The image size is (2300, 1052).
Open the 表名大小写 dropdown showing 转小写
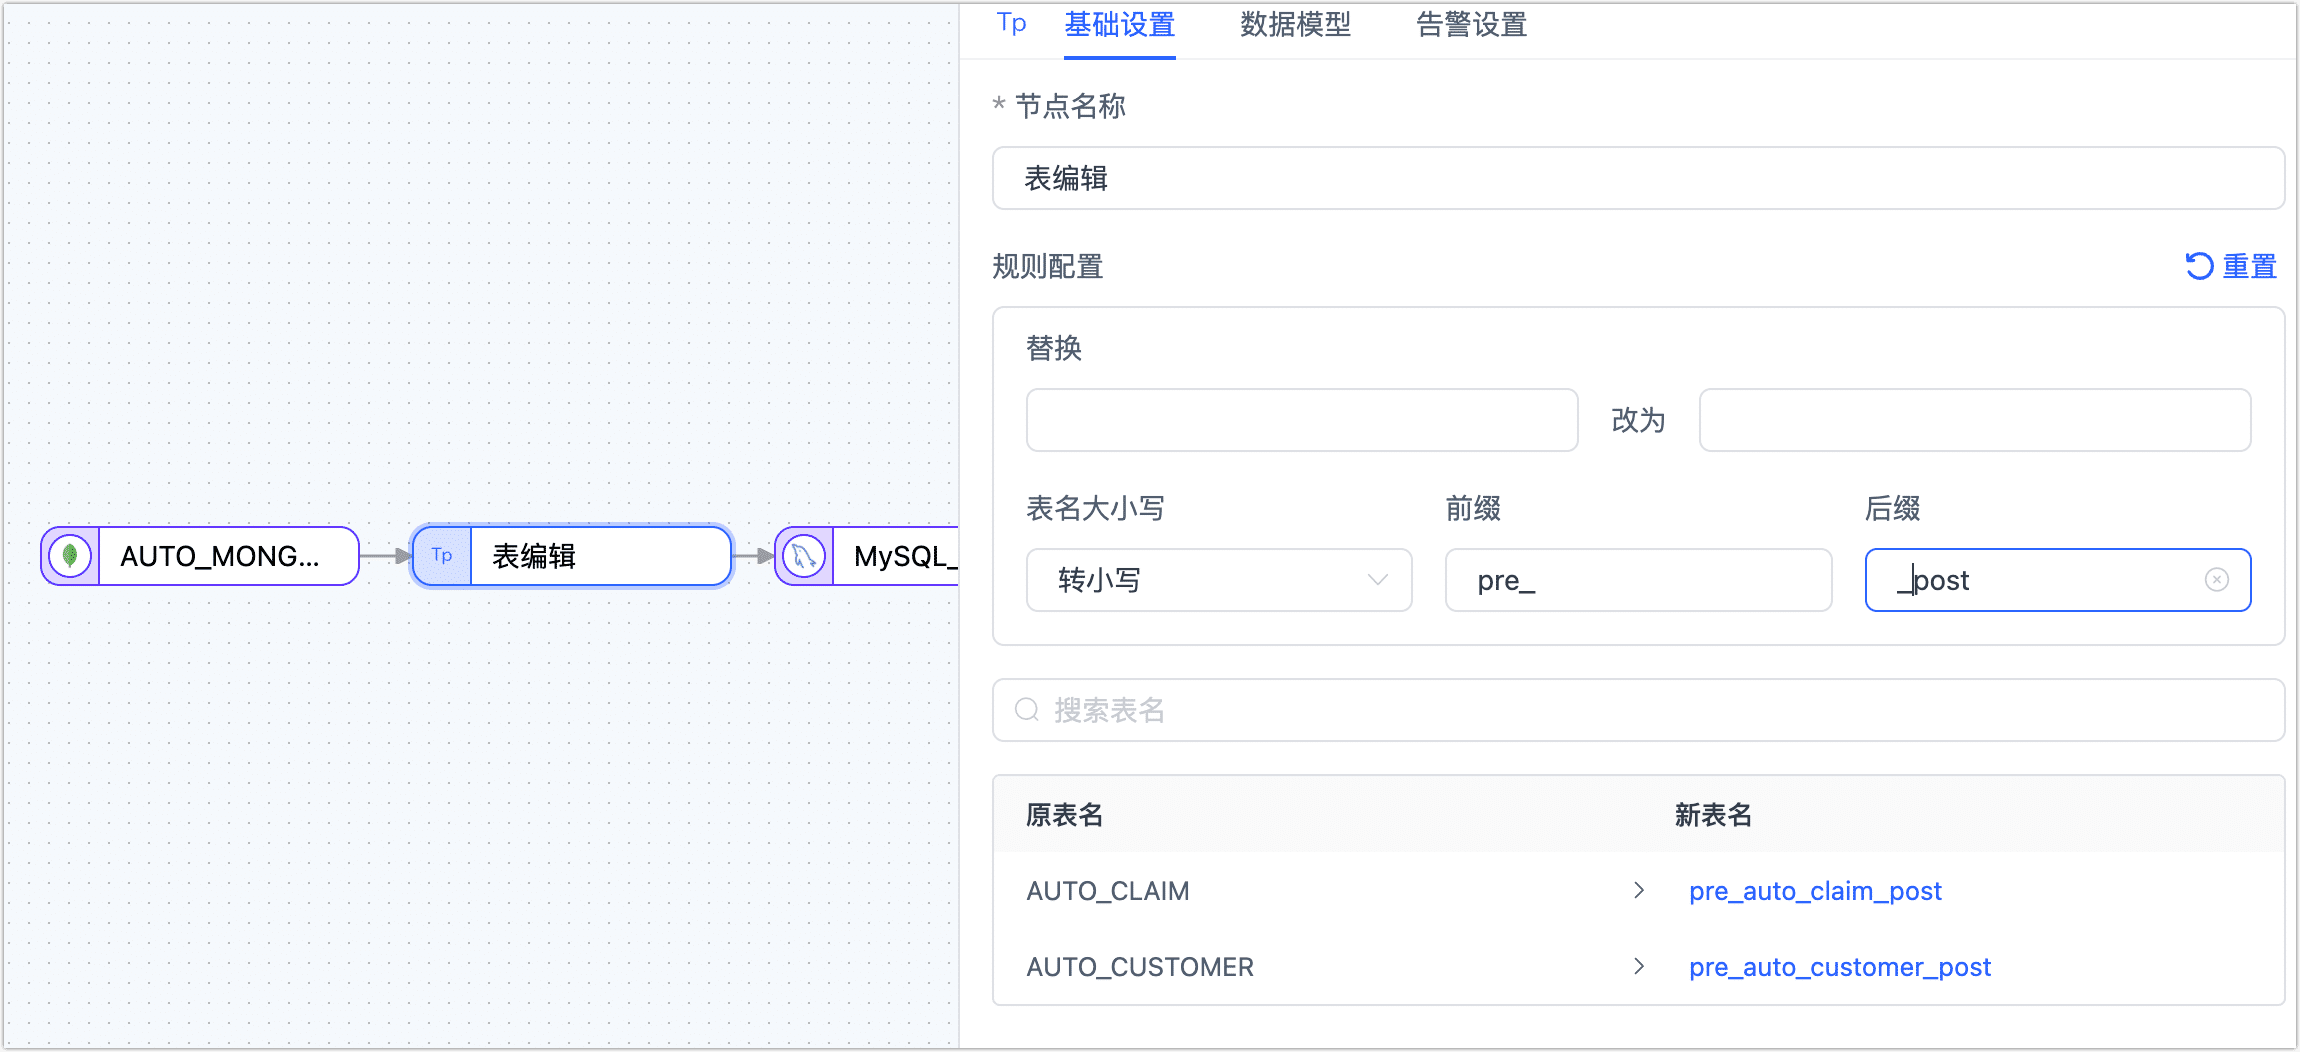(x=1200, y=580)
